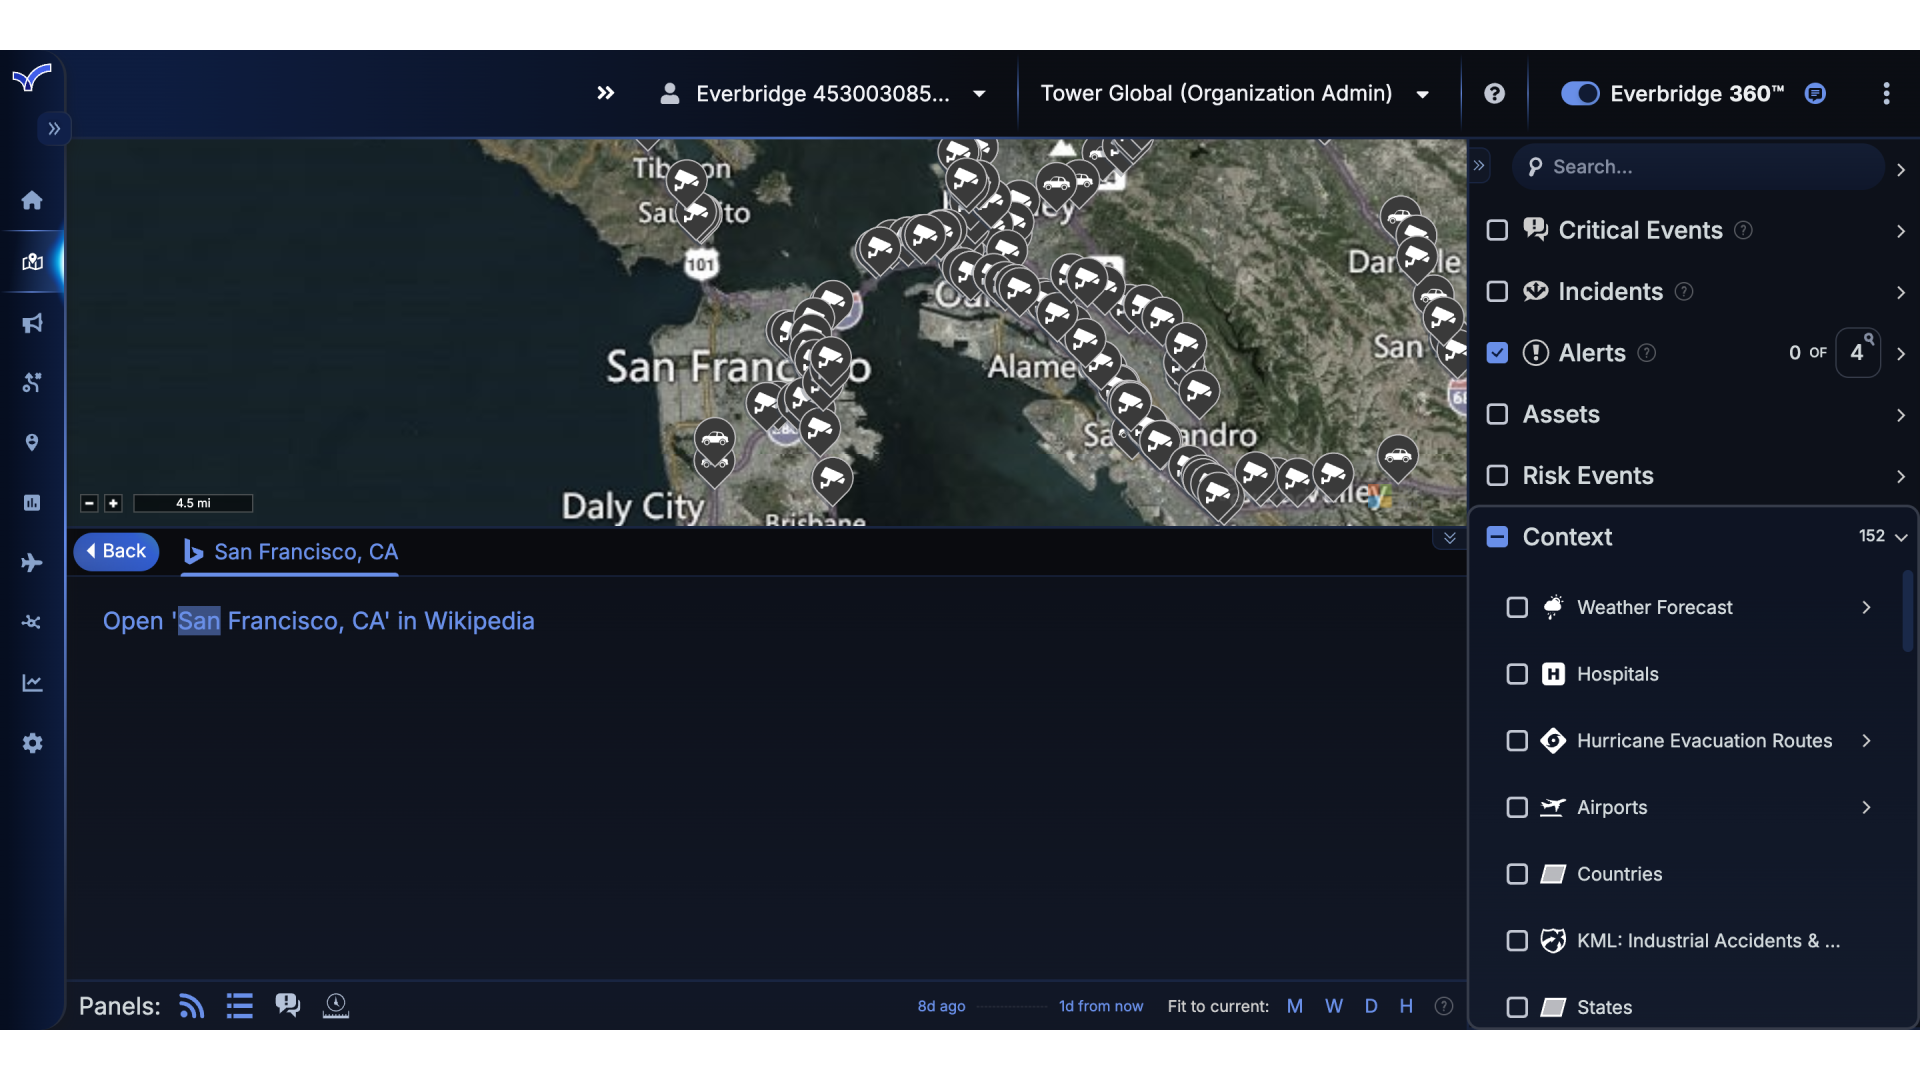Open the Home view in the sidebar

pyautogui.click(x=32, y=200)
